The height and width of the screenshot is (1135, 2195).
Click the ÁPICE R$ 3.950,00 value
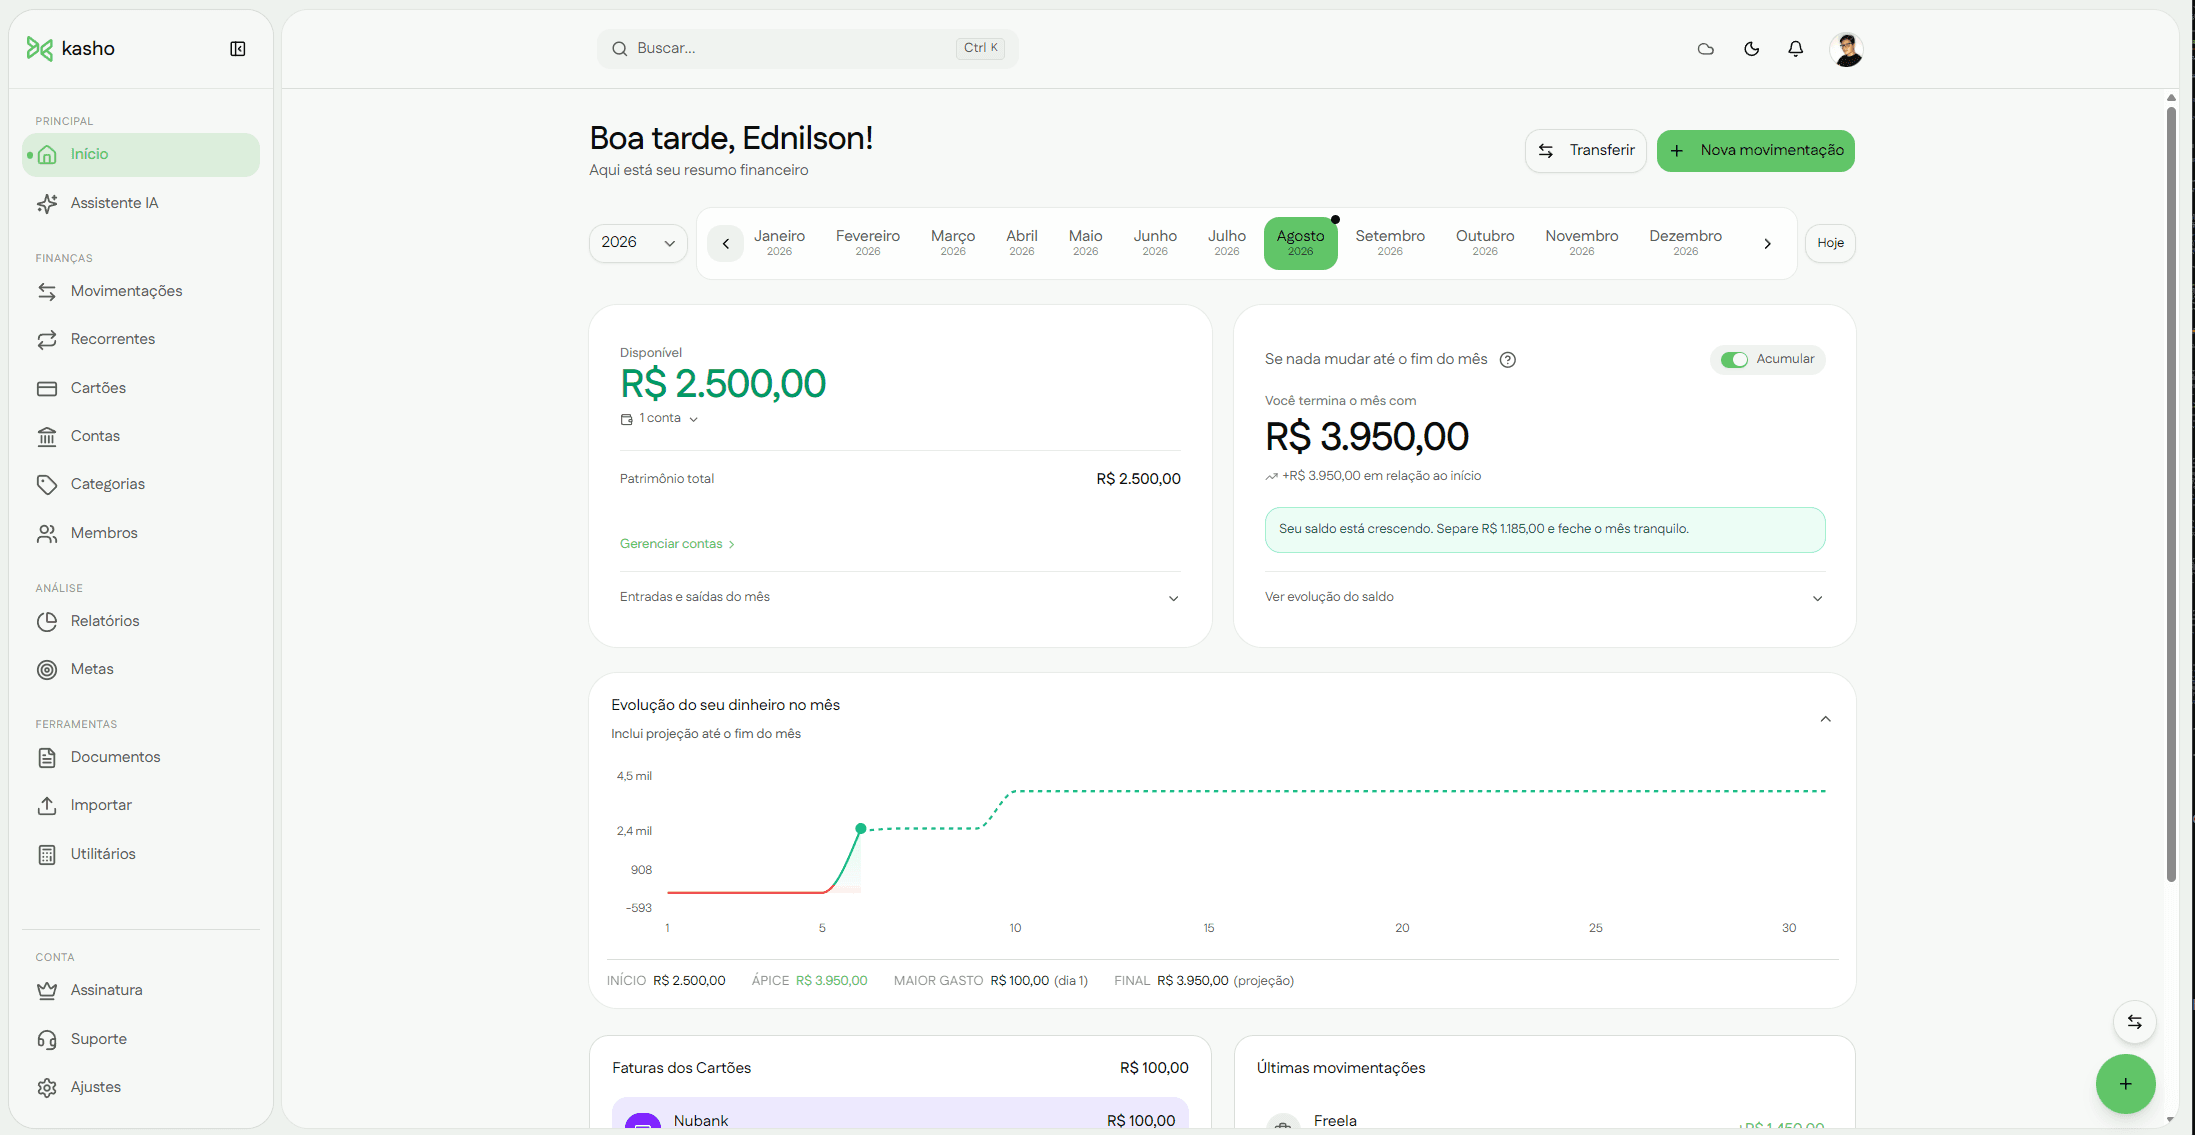pos(831,981)
